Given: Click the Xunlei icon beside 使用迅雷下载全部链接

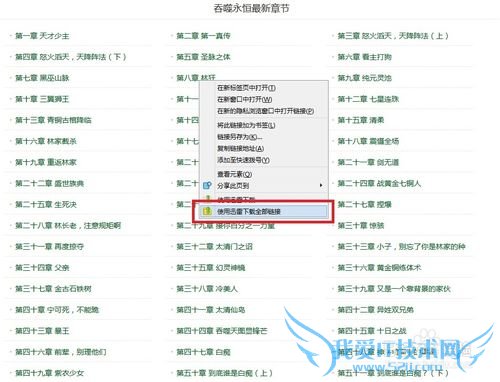Looking at the screenshot, I should tap(207, 211).
